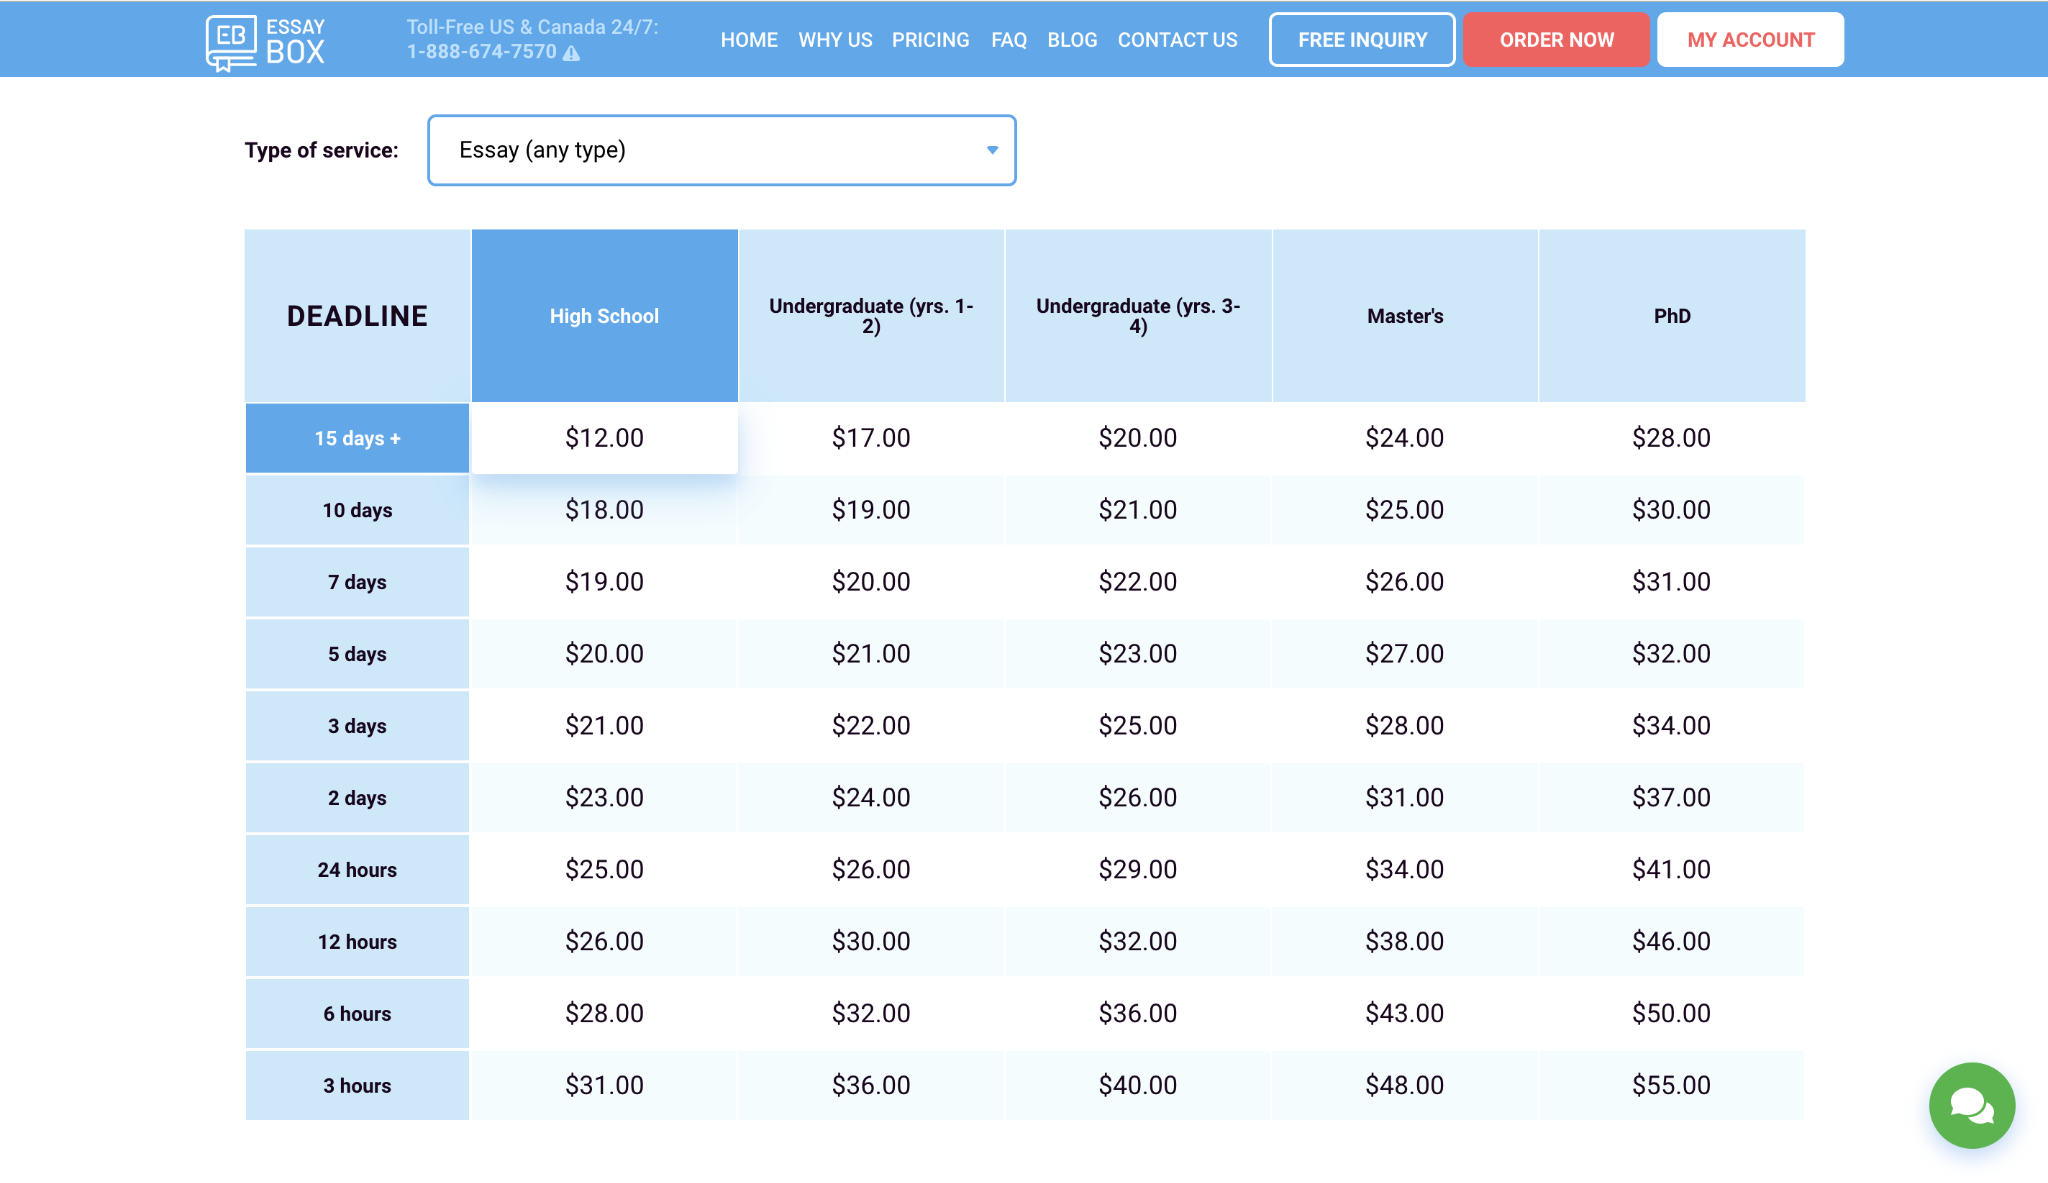Select the High School column header
The height and width of the screenshot is (1183, 2048).
coord(604,316)
